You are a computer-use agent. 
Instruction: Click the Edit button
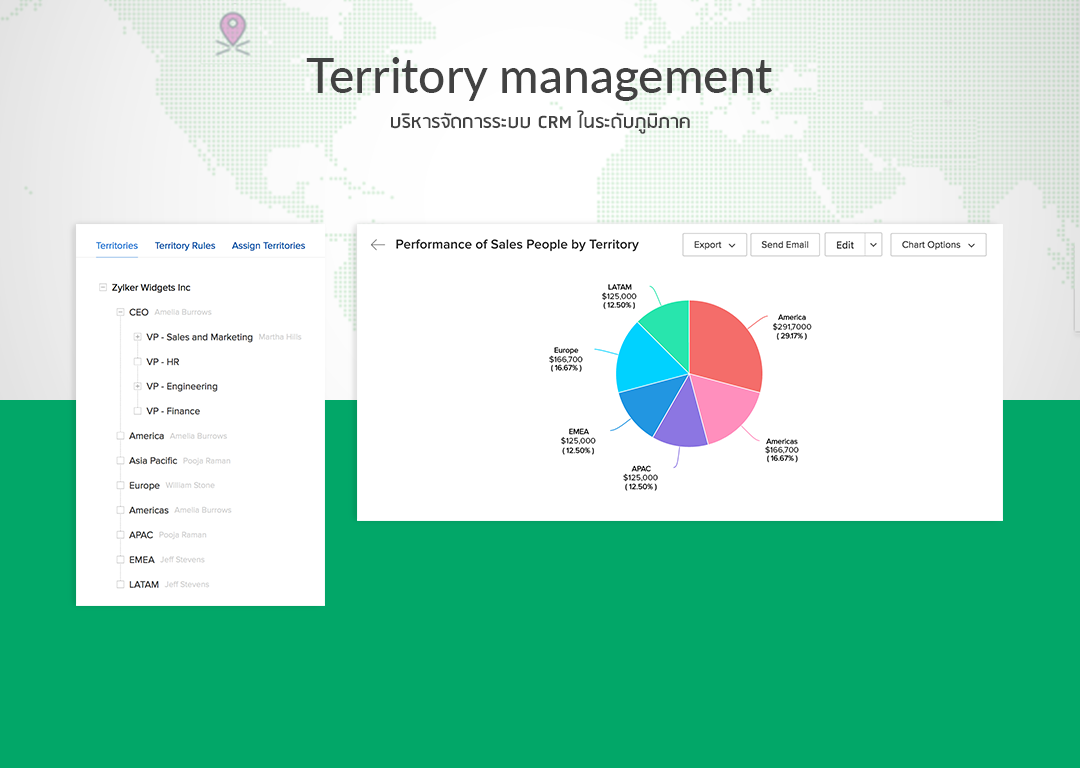[845, 245]
